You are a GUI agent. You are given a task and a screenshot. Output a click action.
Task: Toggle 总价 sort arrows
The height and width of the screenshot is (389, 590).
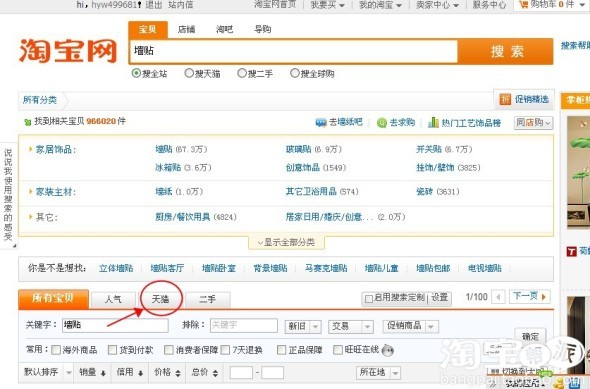click(x=215, y=373)
